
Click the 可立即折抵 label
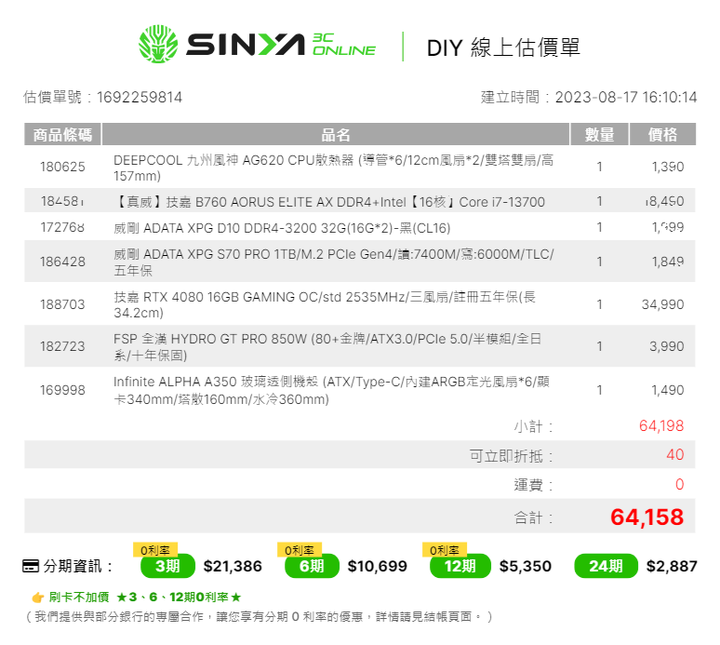tap(511, 456)
